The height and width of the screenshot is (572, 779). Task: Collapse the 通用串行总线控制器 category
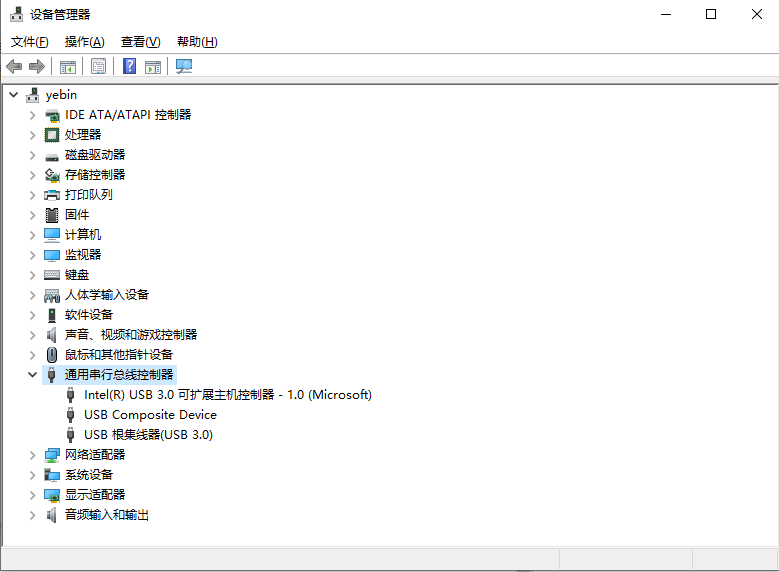[32, 375]
